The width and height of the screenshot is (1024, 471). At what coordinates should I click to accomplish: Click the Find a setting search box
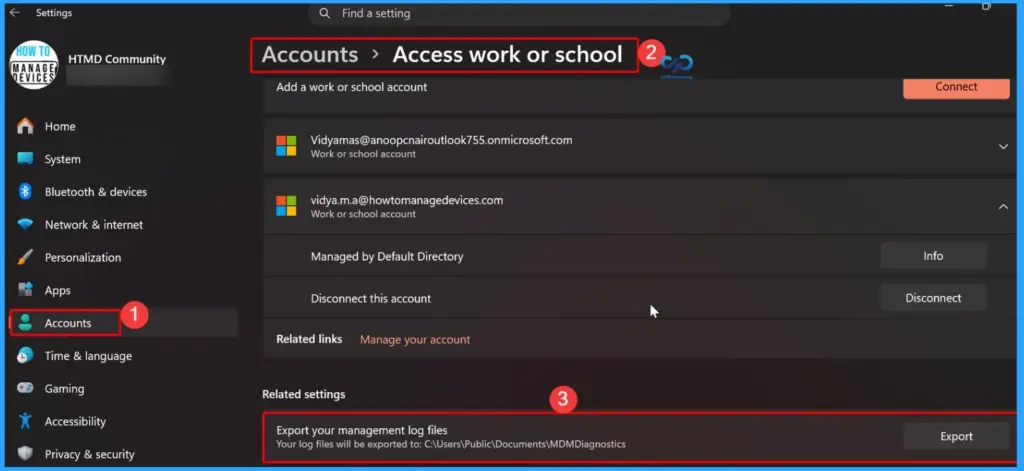(x=519, y=13)
